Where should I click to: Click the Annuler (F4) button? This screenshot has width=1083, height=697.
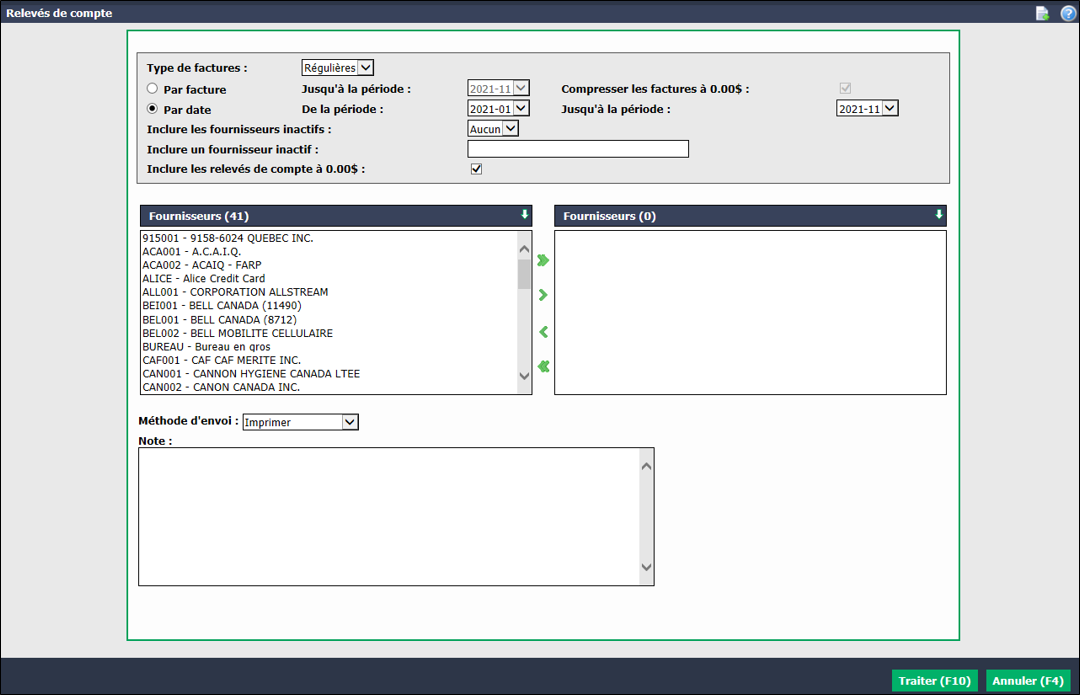click(x=1028, y=680)
